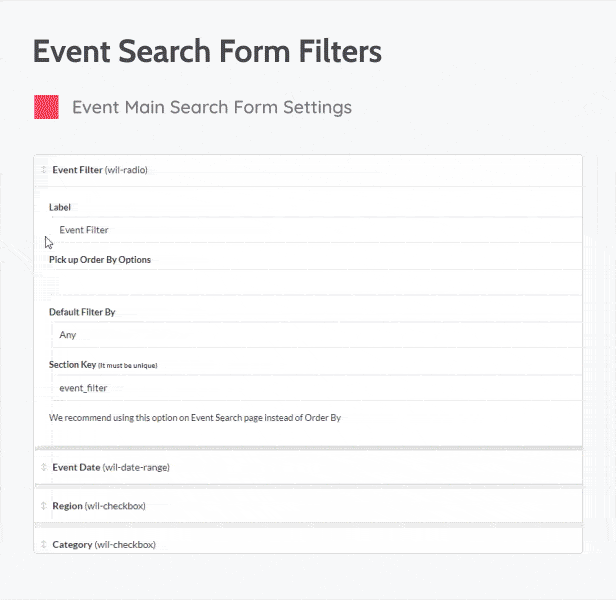This screenshot has height=600, width=616.
Task: Click the red square settings icon
Action: click(x=46, y=107)
